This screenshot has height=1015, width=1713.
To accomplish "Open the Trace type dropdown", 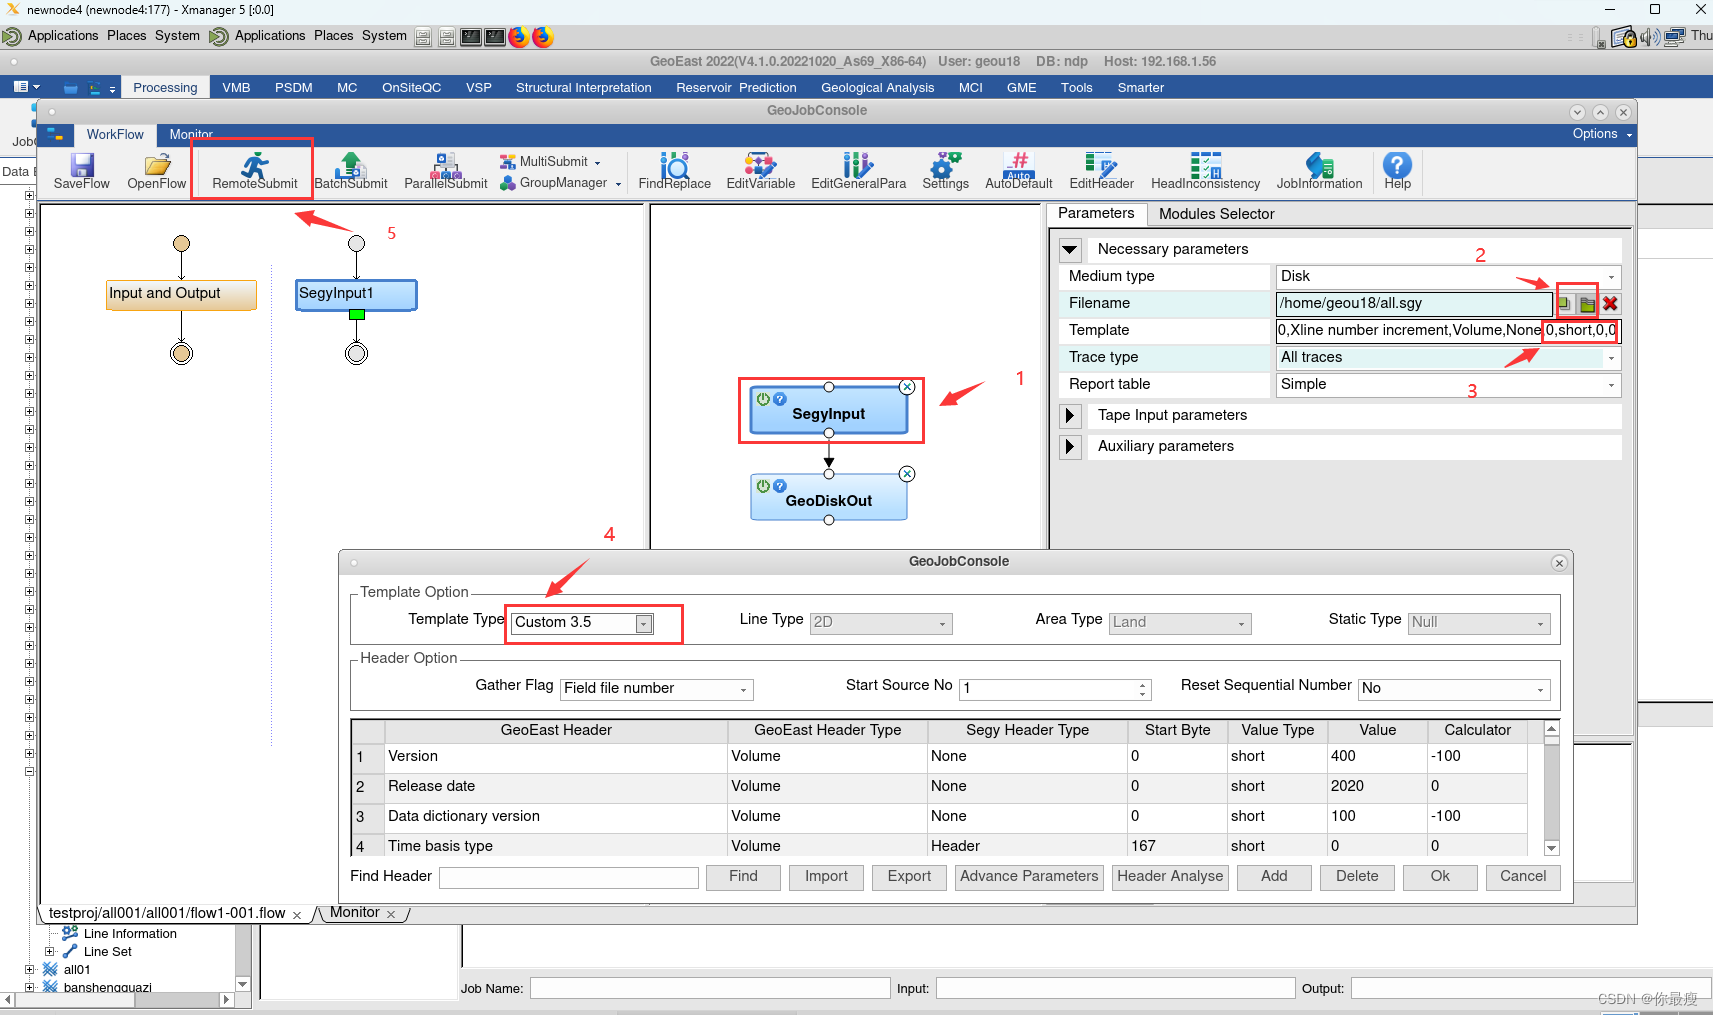I will point(1611,358).
